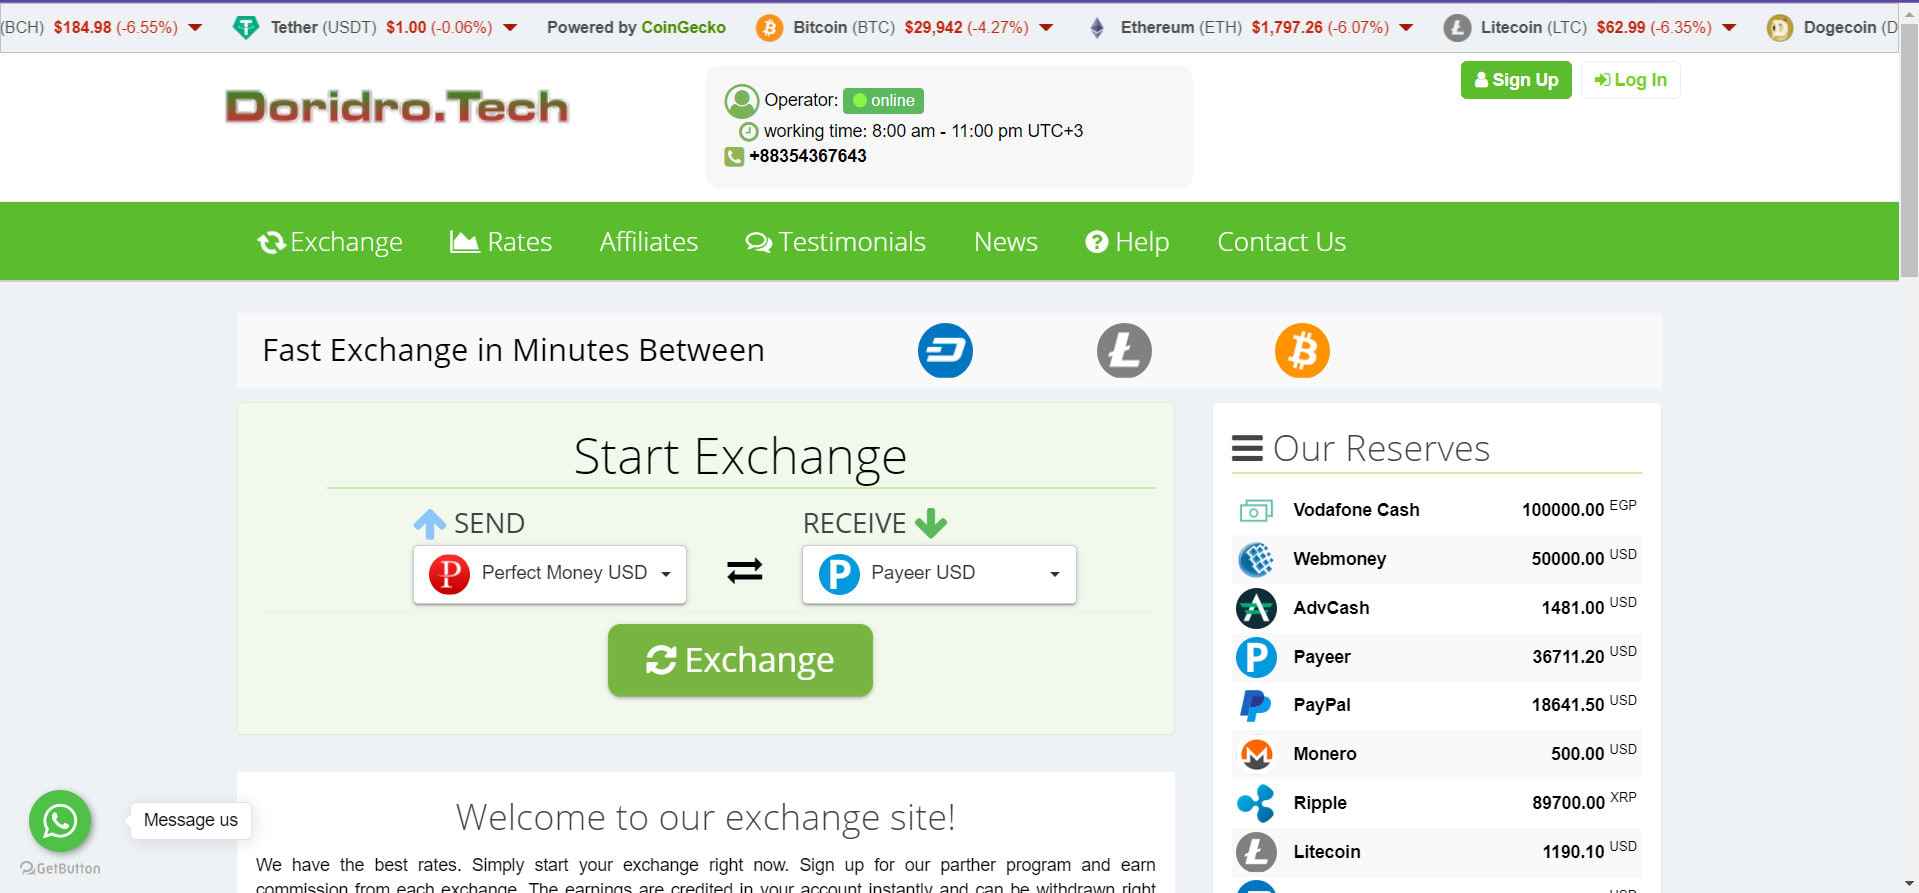Click the Bitcoin ticker icon
The height and width of the screenshot is (893, 1919).
tap(769, 28)
